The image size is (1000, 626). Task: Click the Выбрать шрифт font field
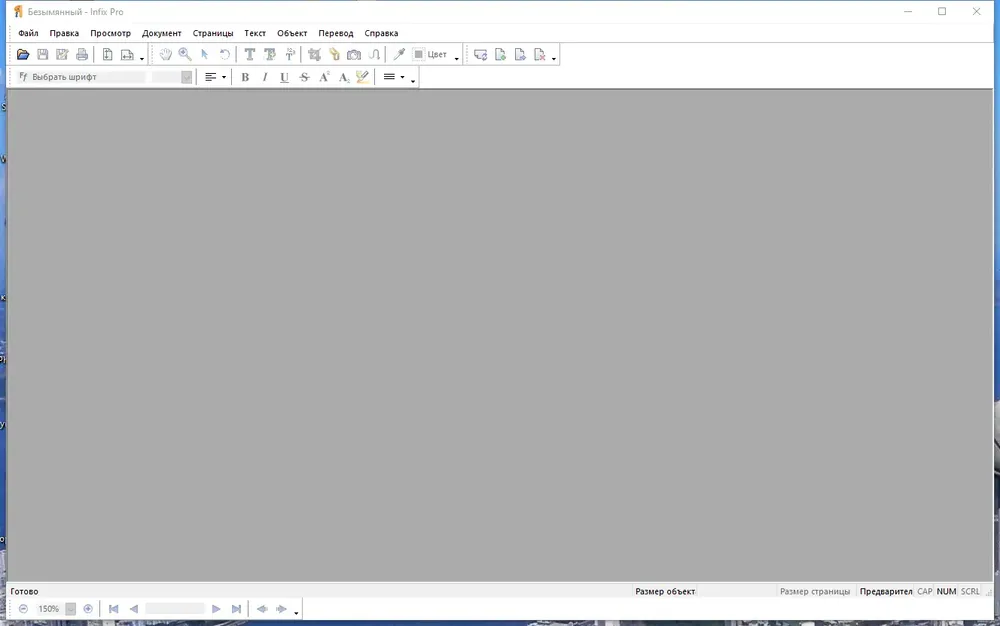(82, 77)
